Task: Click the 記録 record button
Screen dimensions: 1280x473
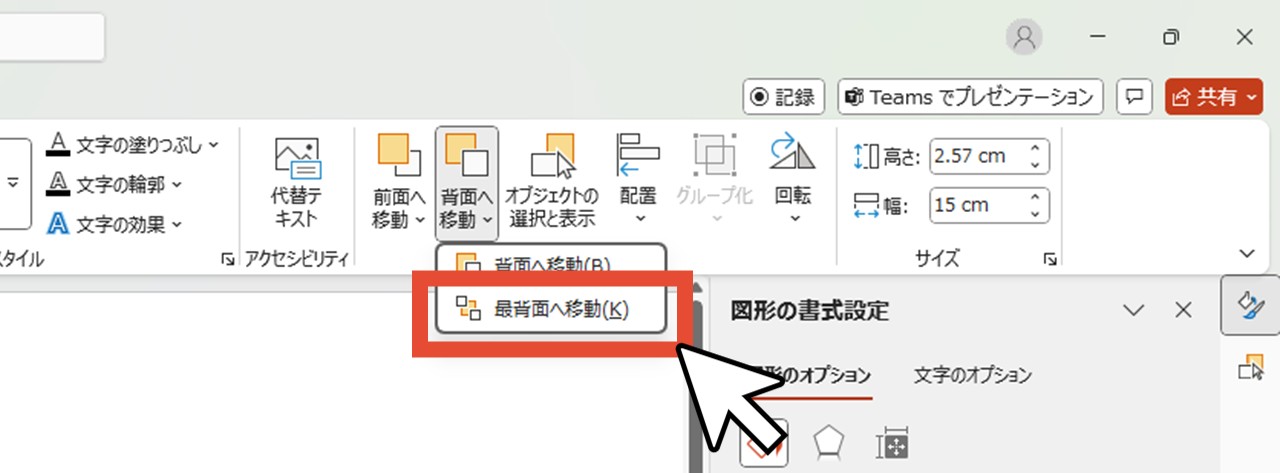Action: [783, 97]
